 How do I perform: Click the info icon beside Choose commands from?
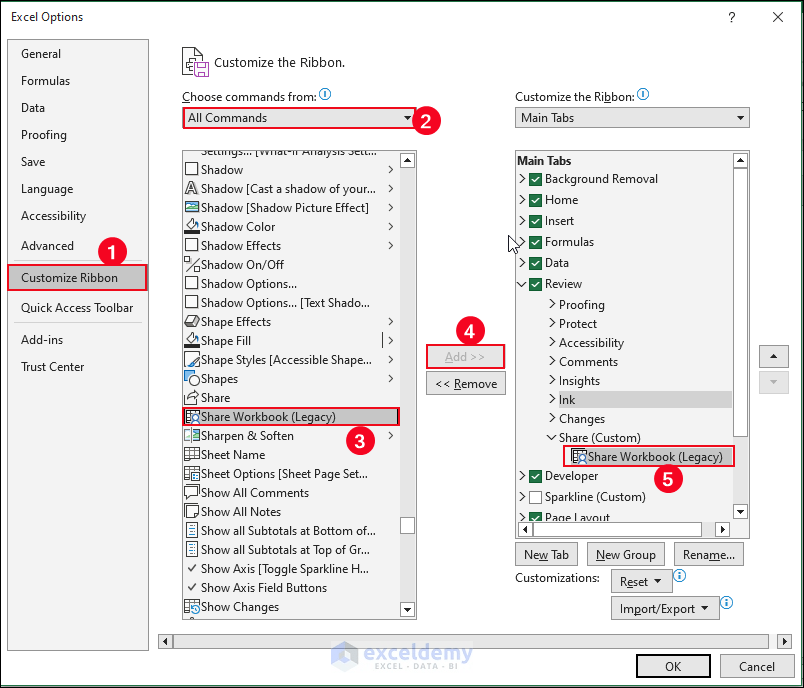click(x=324, y=94)
